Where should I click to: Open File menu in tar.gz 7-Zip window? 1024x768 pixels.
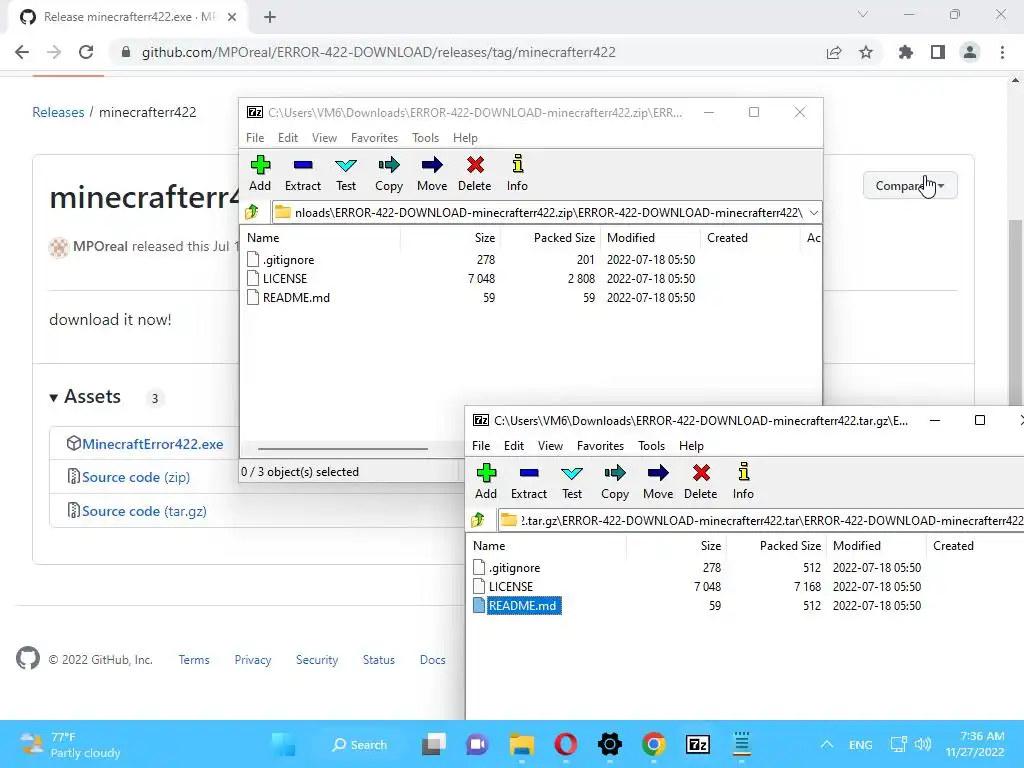tap(481, 446)
